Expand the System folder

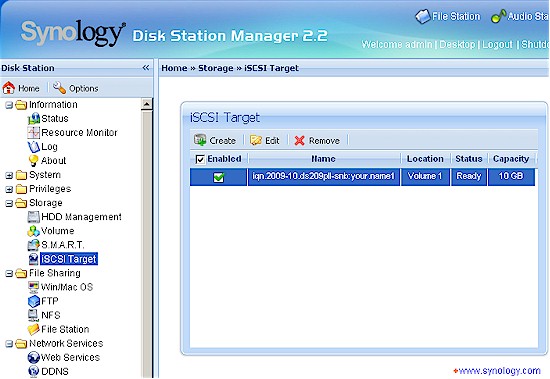click(x=9, y=175)
